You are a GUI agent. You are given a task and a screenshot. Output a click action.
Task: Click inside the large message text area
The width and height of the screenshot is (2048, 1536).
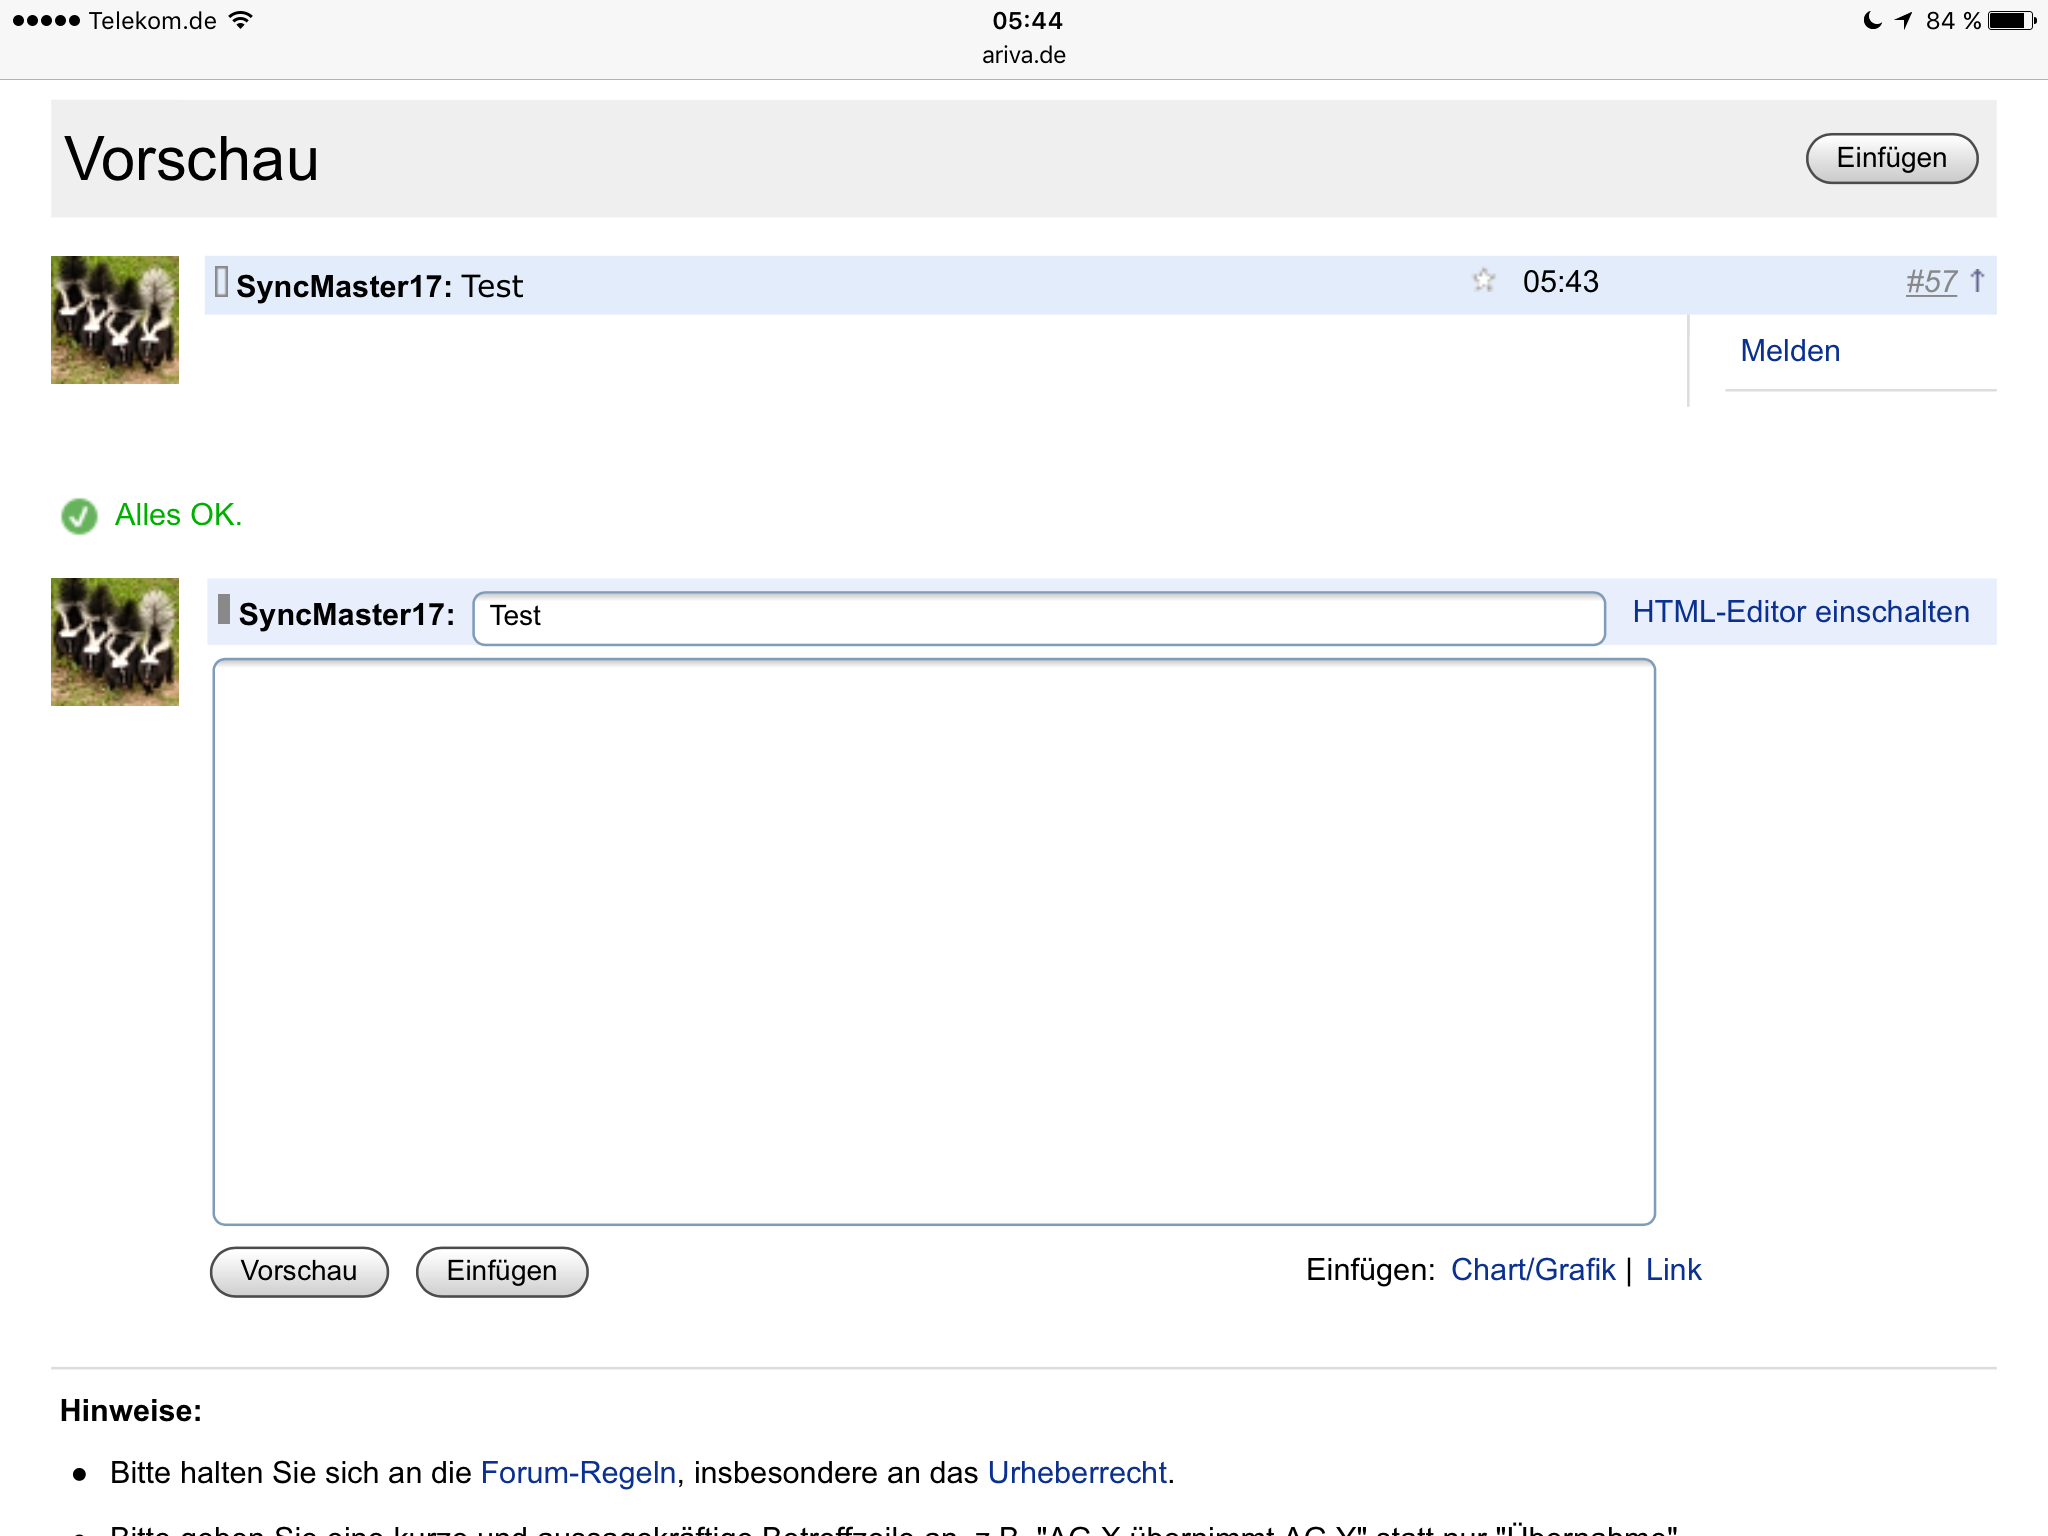933,941
